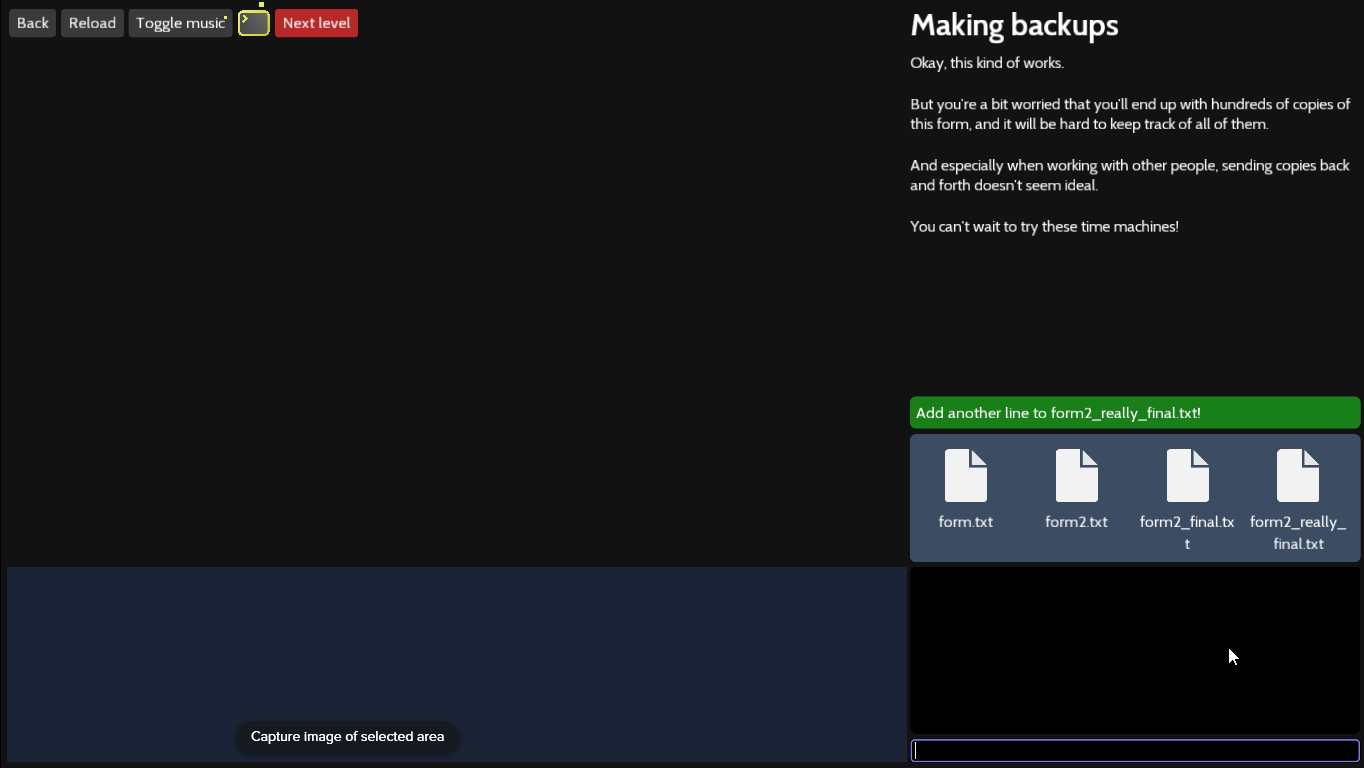The height and width of the screenshot is (768, 1364).
Task: Go to the Next level
Action: [316, 23]
